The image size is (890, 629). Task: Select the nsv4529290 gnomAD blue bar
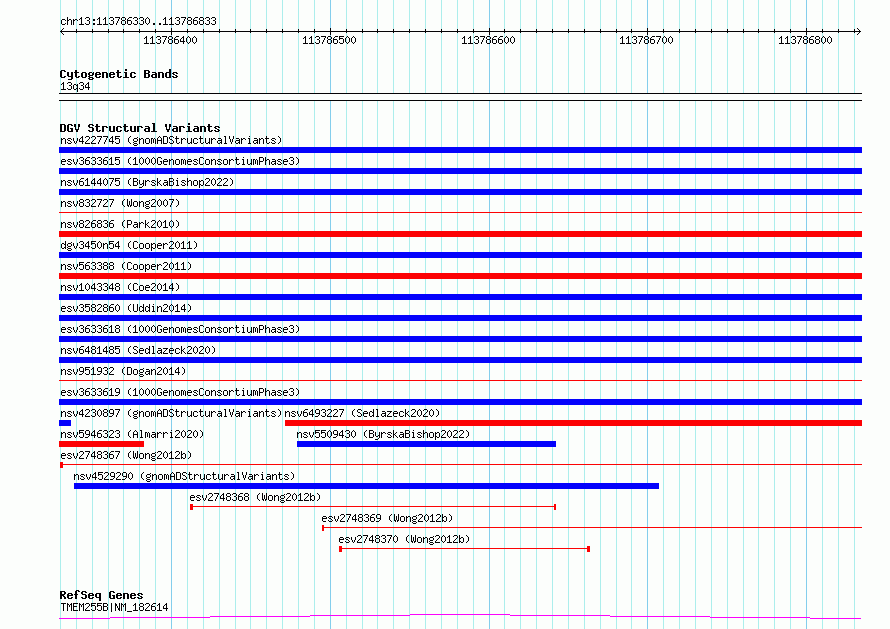pos(366,486)
